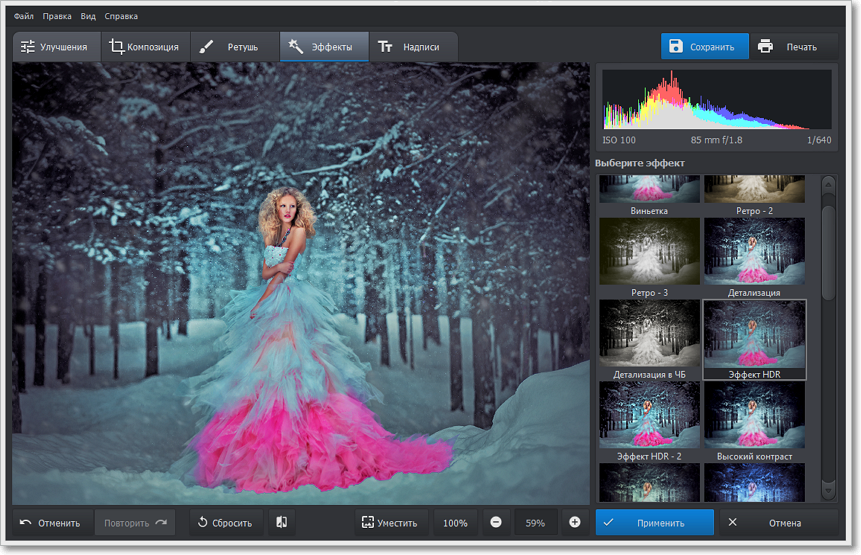Click the color histogram graph
Screen dimensions: 861x555
coord(717,99)
